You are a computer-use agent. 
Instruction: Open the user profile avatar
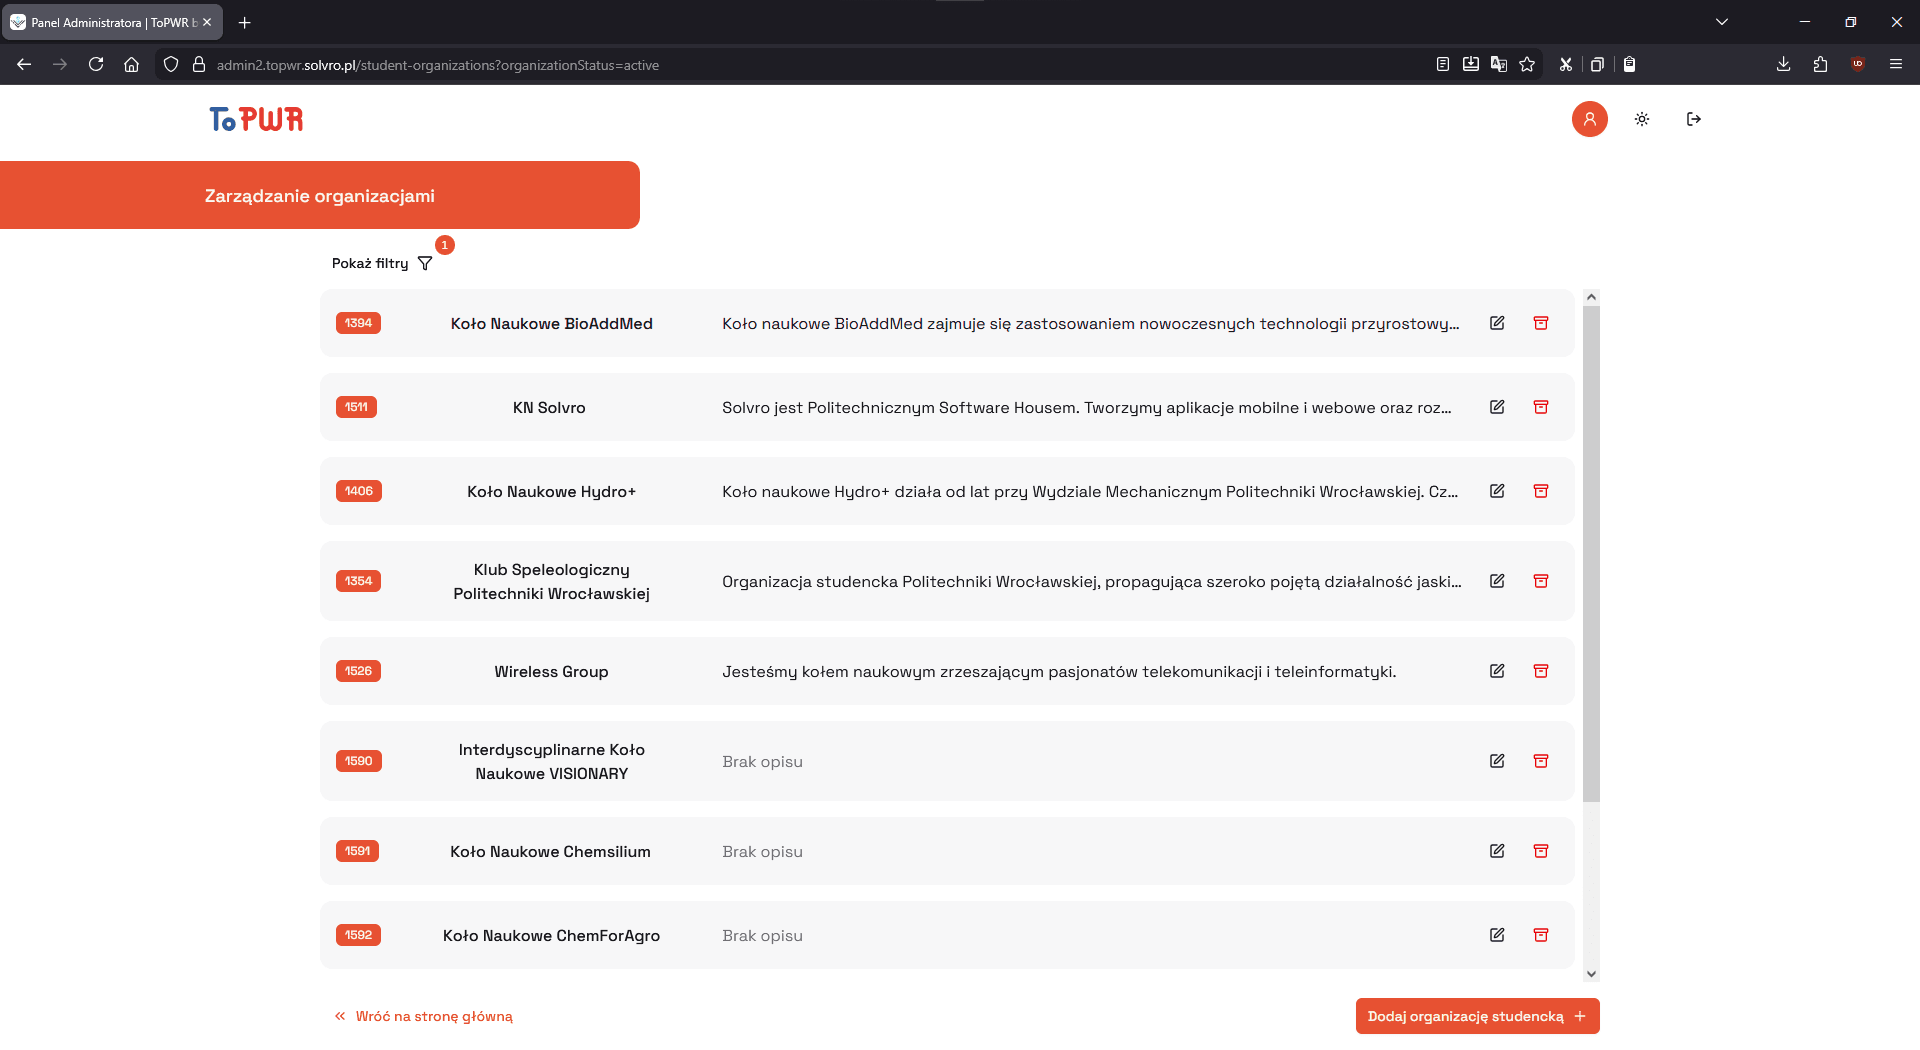click(x=1590, y=119)
